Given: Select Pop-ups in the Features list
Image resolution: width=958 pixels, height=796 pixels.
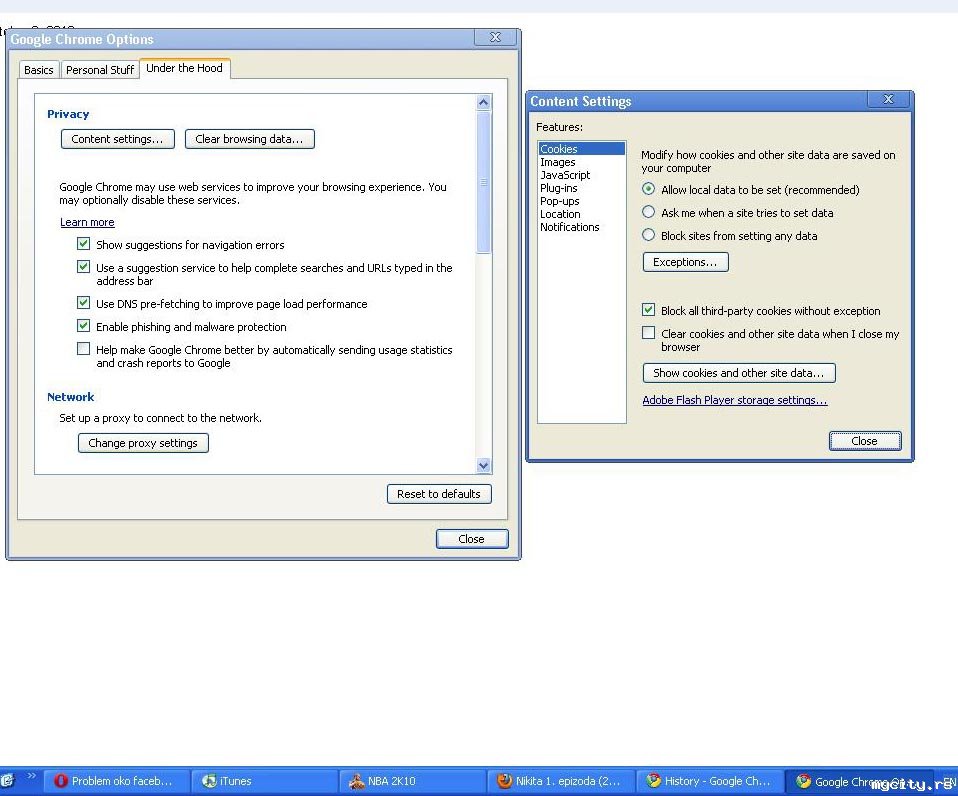Looking at the screenshot, I should [581, 201].
